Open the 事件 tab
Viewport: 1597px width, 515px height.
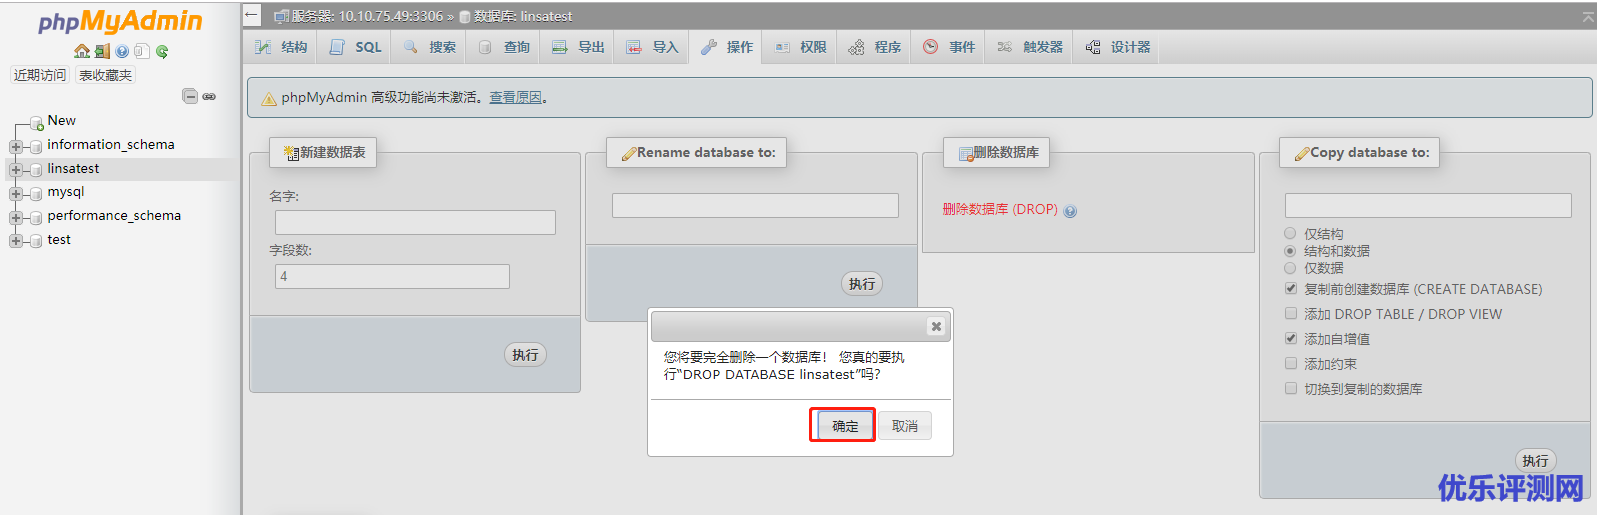pyautogui.click(x=948, y=47)
